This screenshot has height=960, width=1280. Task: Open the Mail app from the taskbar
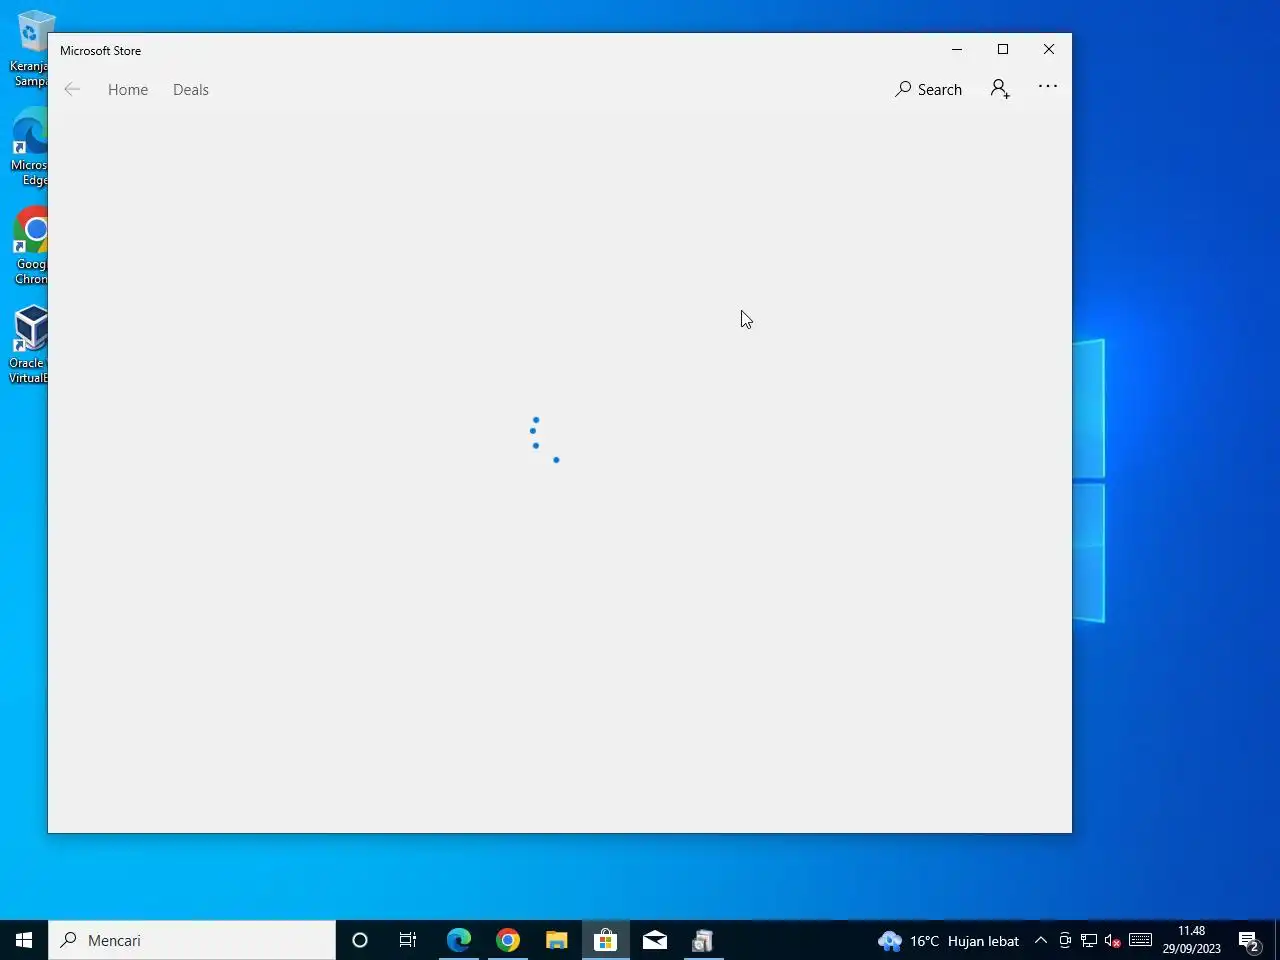654,940
